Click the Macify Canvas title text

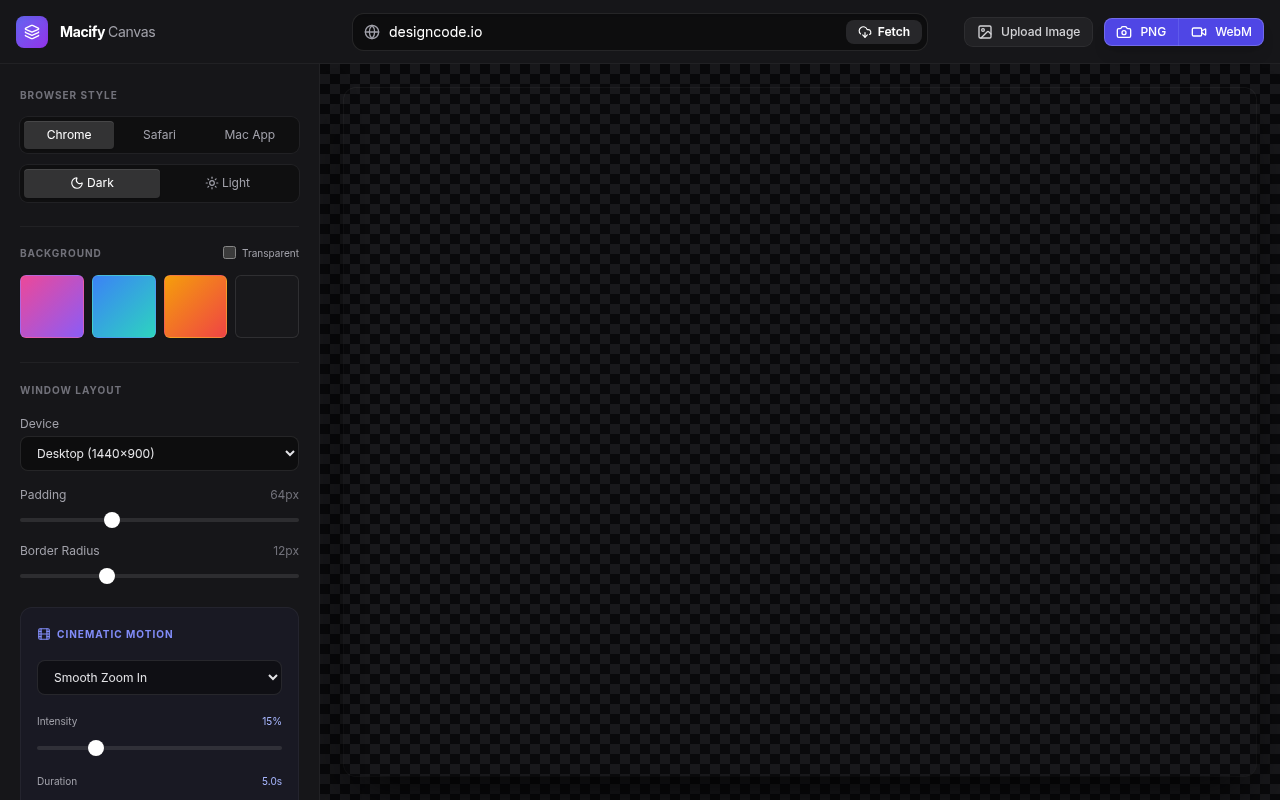tap(108, 32)
